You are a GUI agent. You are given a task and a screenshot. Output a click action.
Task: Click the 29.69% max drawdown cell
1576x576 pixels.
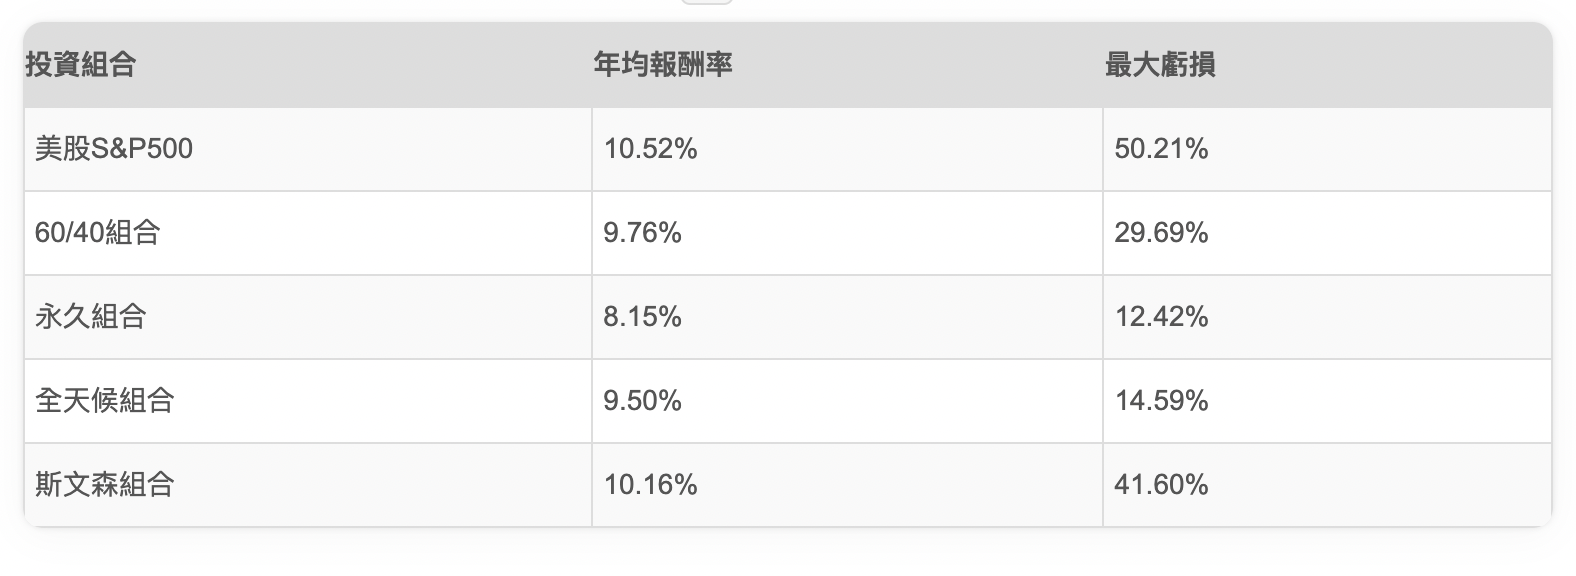coord(1161,233)
